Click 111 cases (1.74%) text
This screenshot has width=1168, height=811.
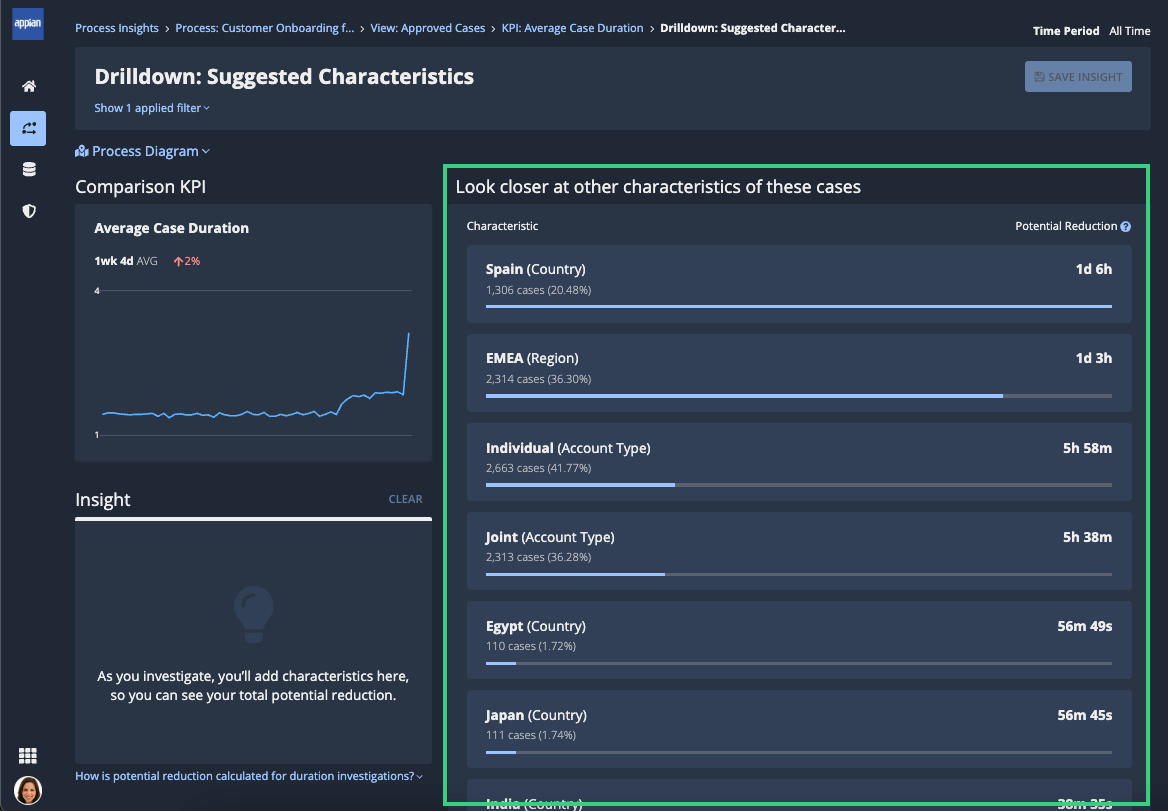click(530, 735)
